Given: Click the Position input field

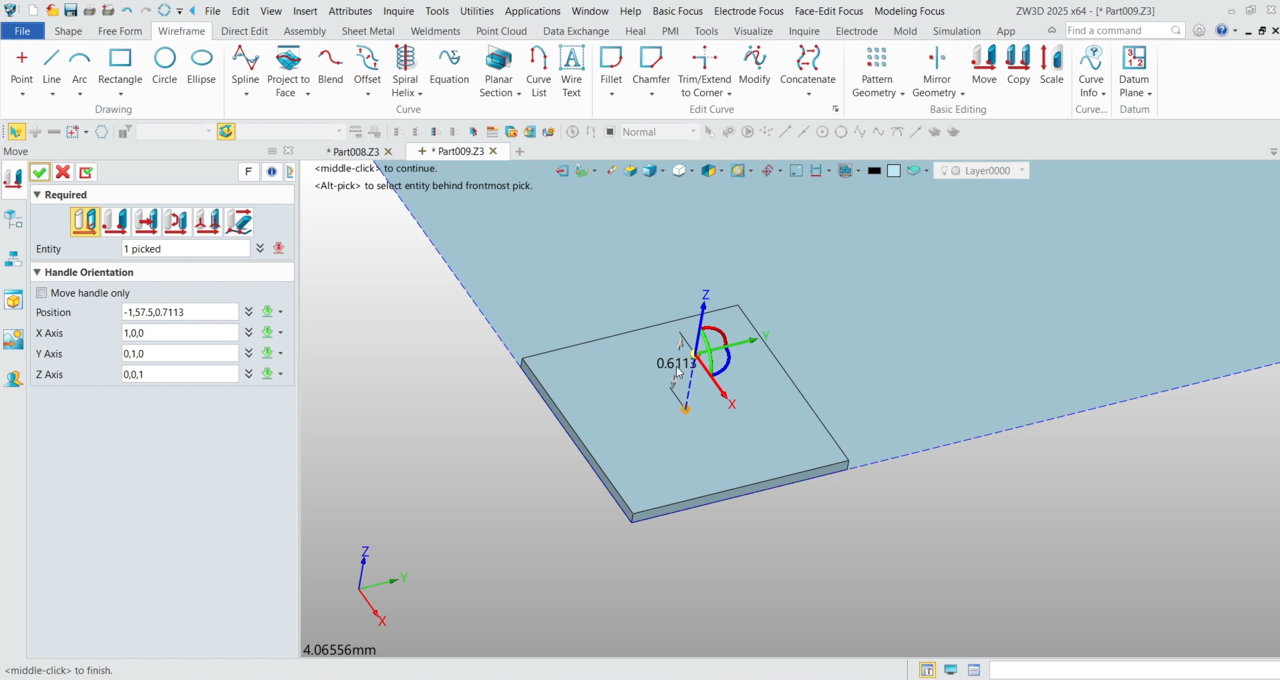Looking at the screenshot, I should pyautogui.click(x=180, y=312).
